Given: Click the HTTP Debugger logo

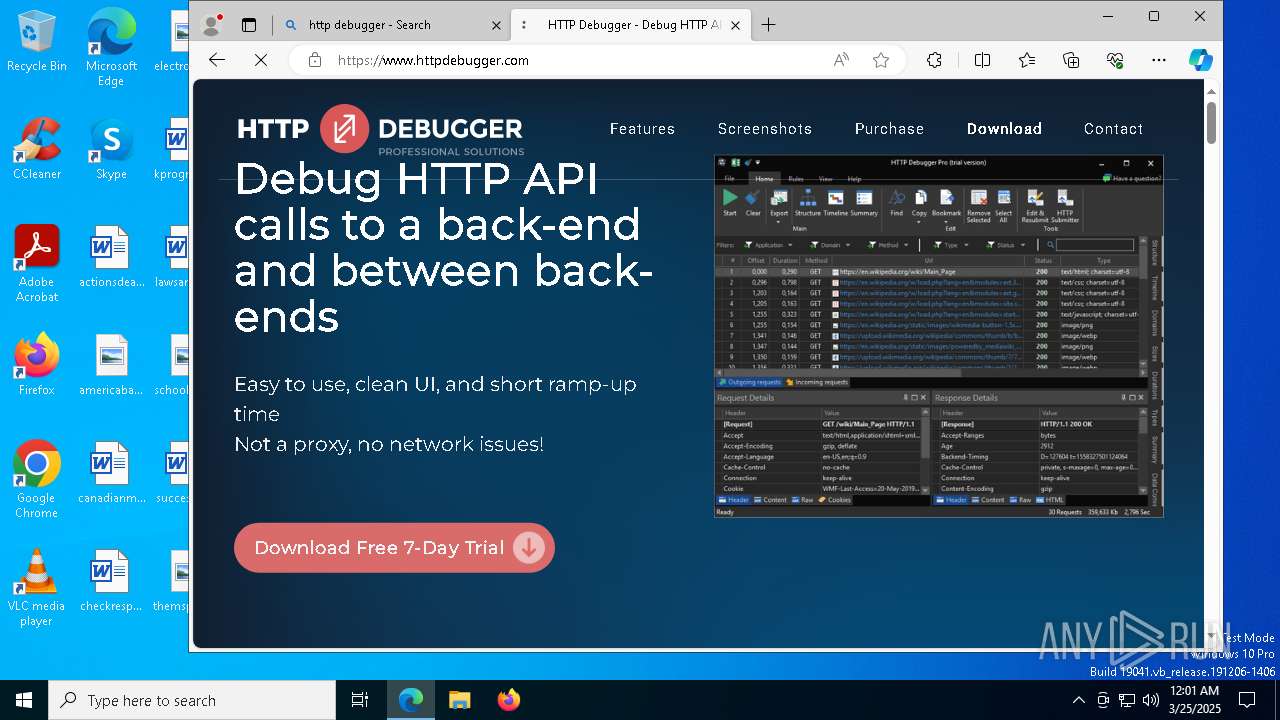Looking at the screenshot, I should pyautogui.click(x=380, y=130).
